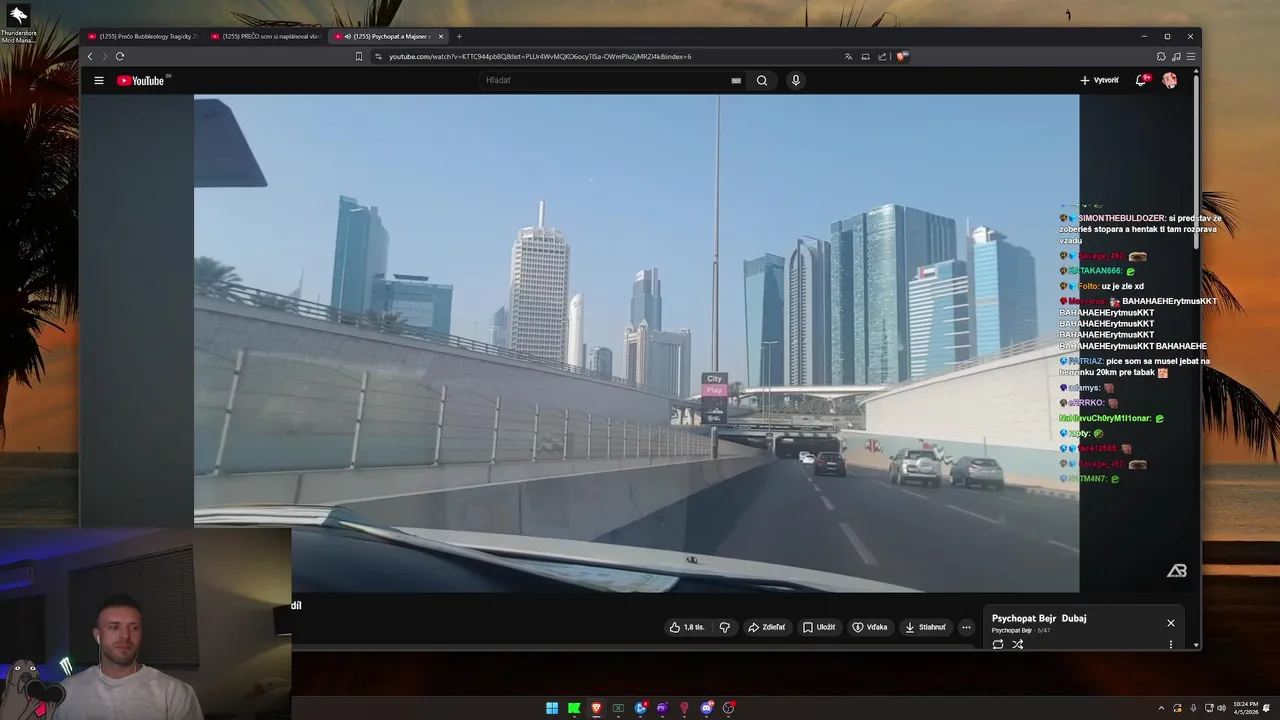Open the Psychopat Bejr playlist link
The image size is (1280, 720).
tap(1011, 630)
